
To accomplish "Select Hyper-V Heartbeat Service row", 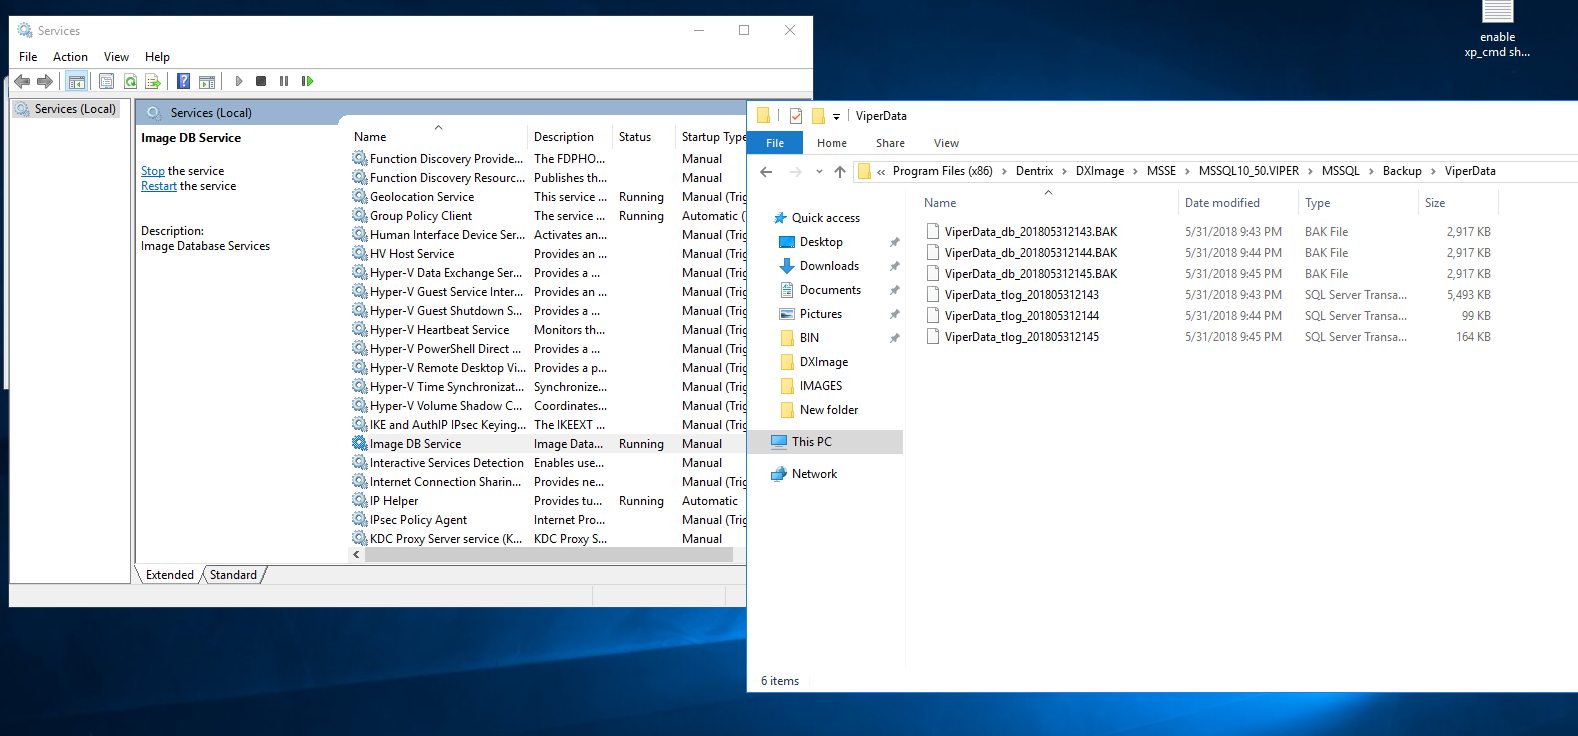I will coord(548,330).
